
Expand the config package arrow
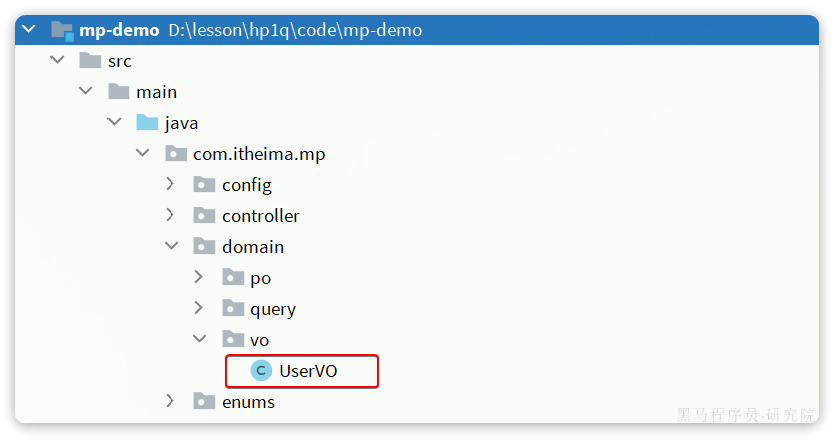170,185
